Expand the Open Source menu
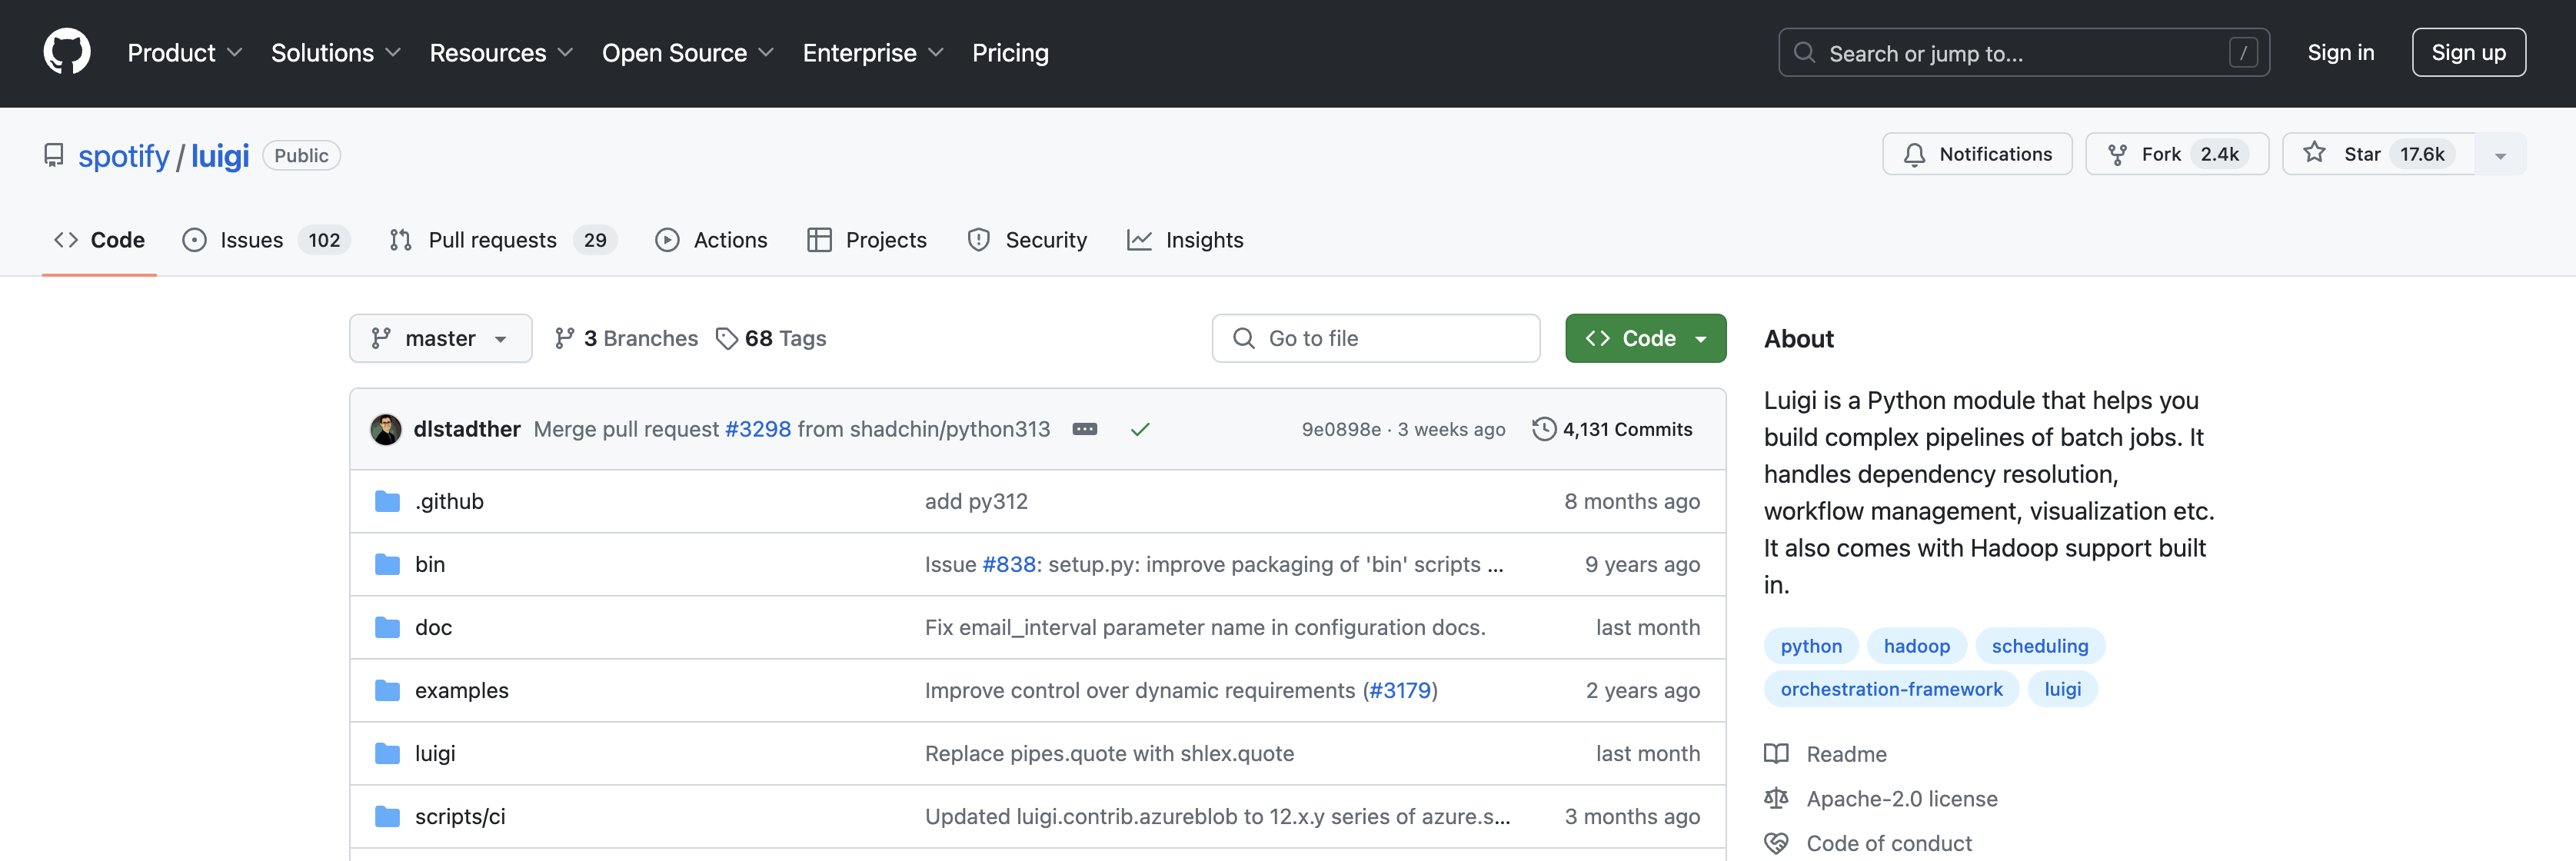The height and width of the screenshot is (861, 2576). click(x=688, y=53)
